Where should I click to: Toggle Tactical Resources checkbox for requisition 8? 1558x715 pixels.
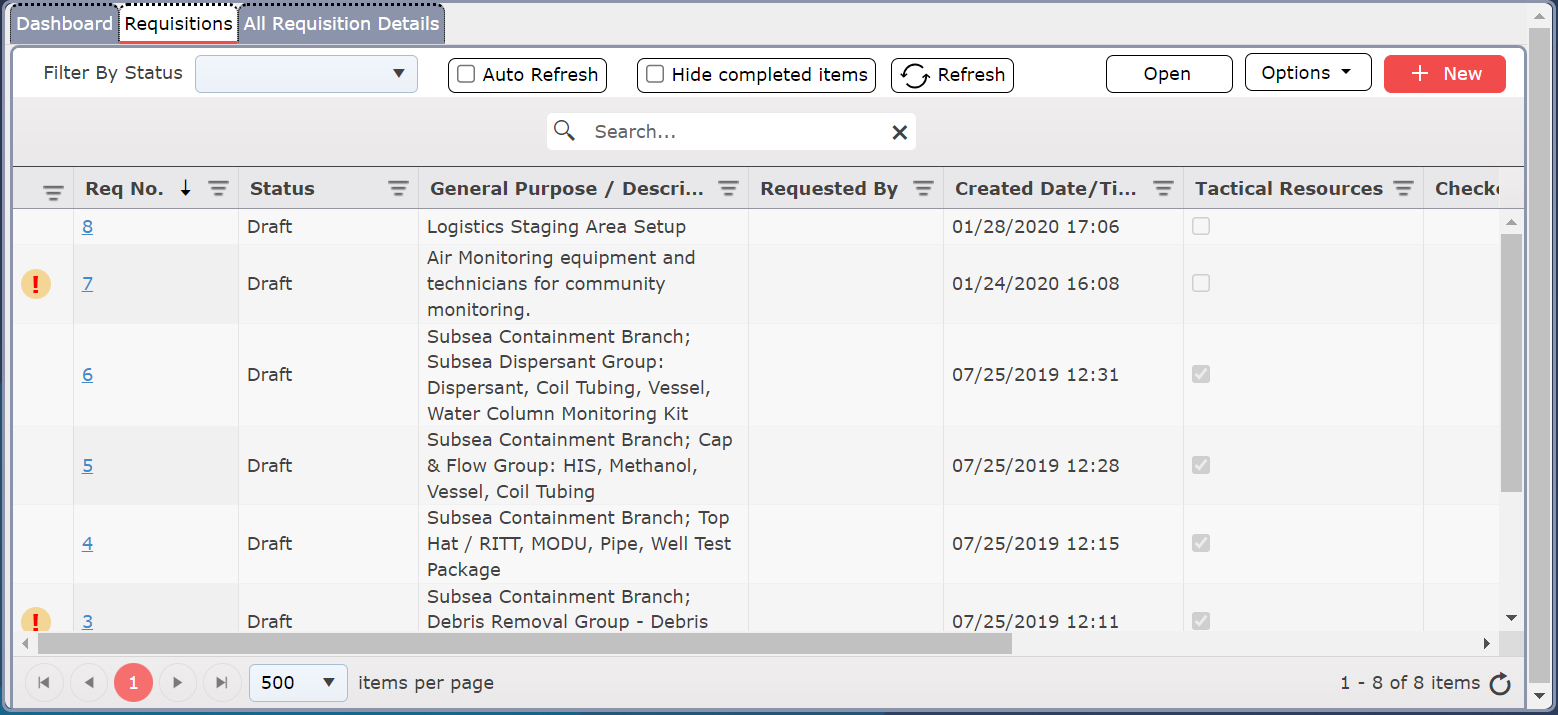(1200, 226)
